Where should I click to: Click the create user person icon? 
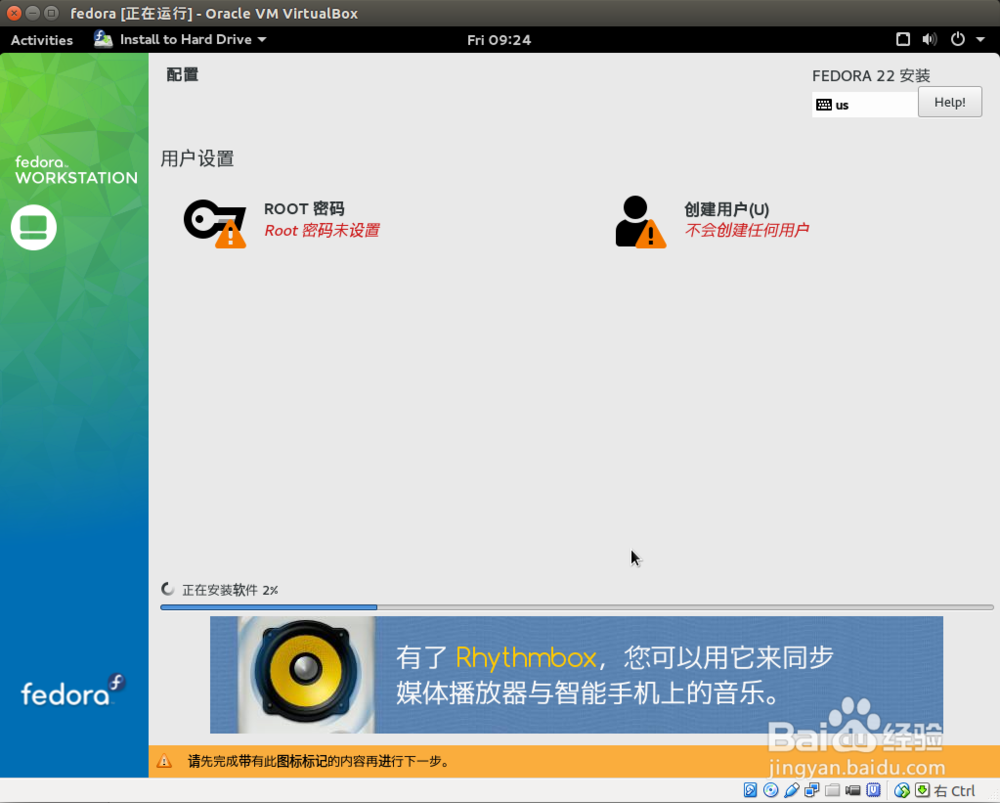(x=640, y=221)
